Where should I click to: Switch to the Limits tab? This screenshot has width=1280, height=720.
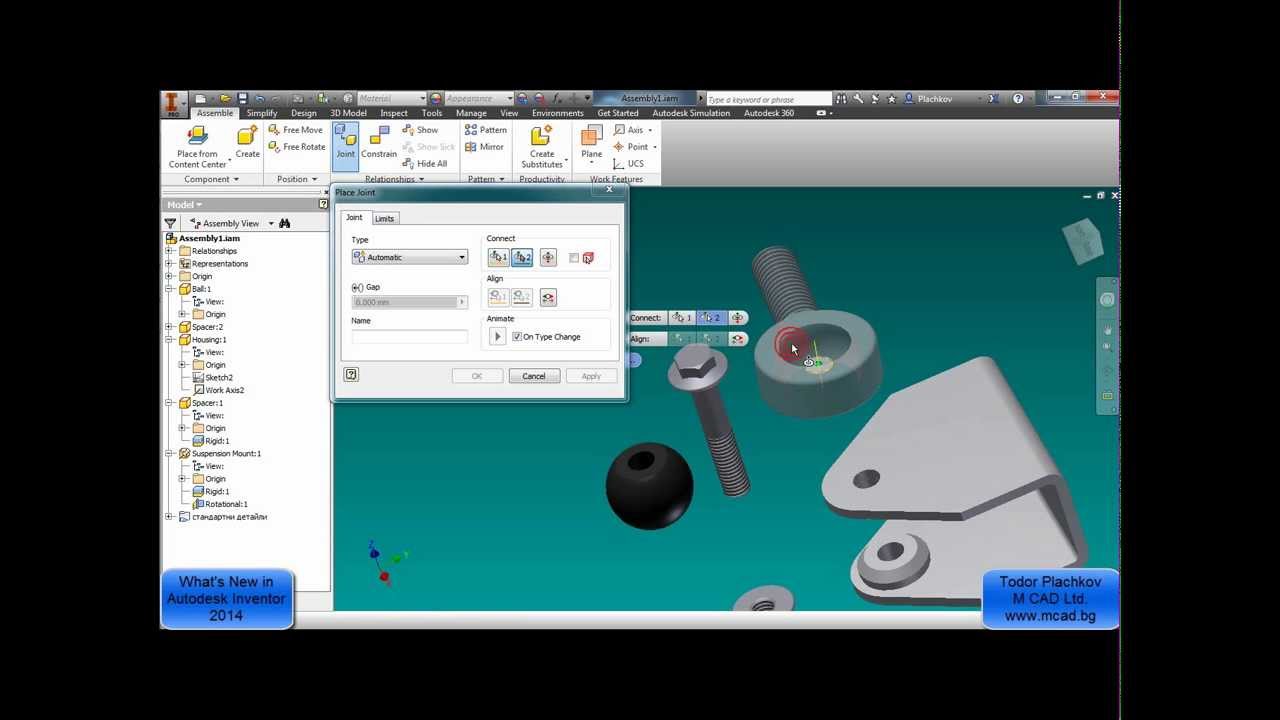(x=385, y=218)
